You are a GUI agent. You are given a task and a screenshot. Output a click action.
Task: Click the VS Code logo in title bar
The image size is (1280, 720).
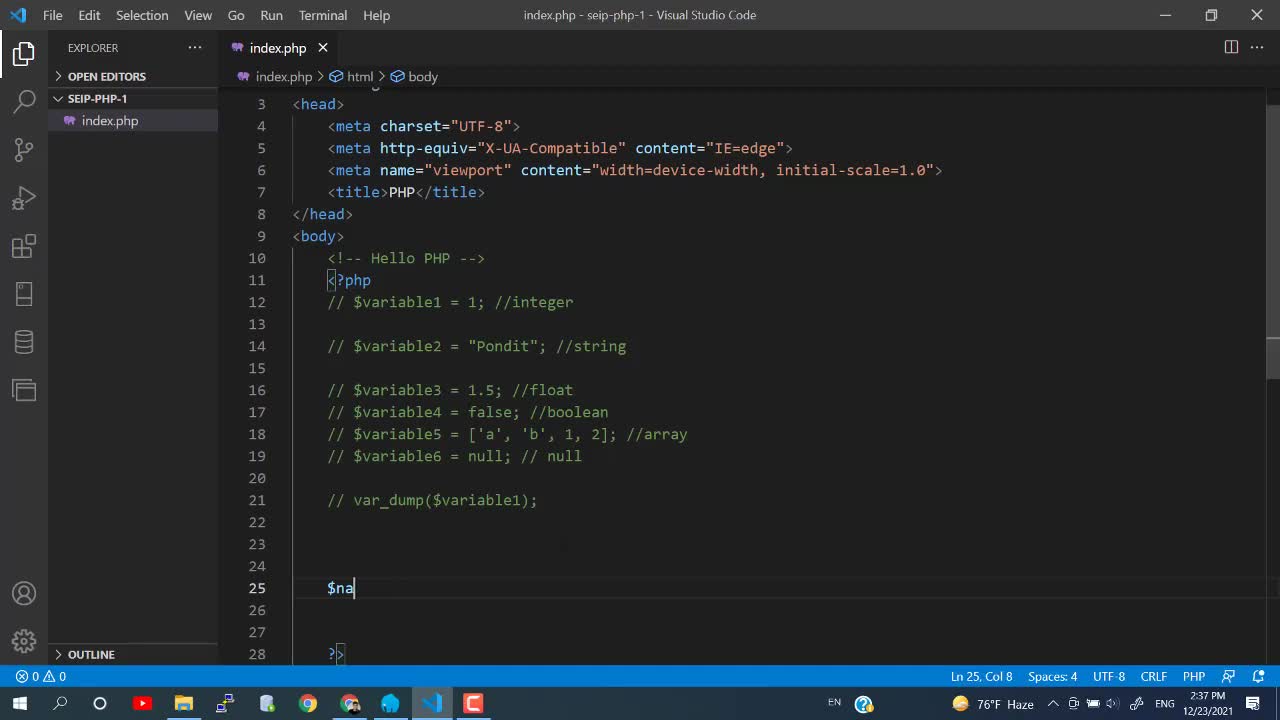click(18, 15)
